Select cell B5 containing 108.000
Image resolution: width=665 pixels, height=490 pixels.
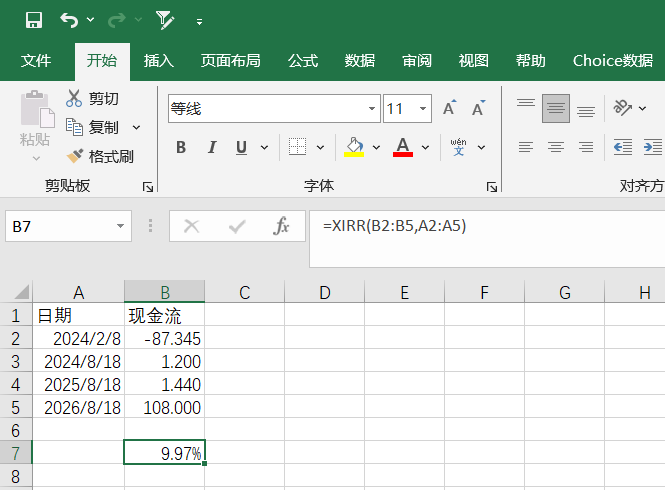165,408
